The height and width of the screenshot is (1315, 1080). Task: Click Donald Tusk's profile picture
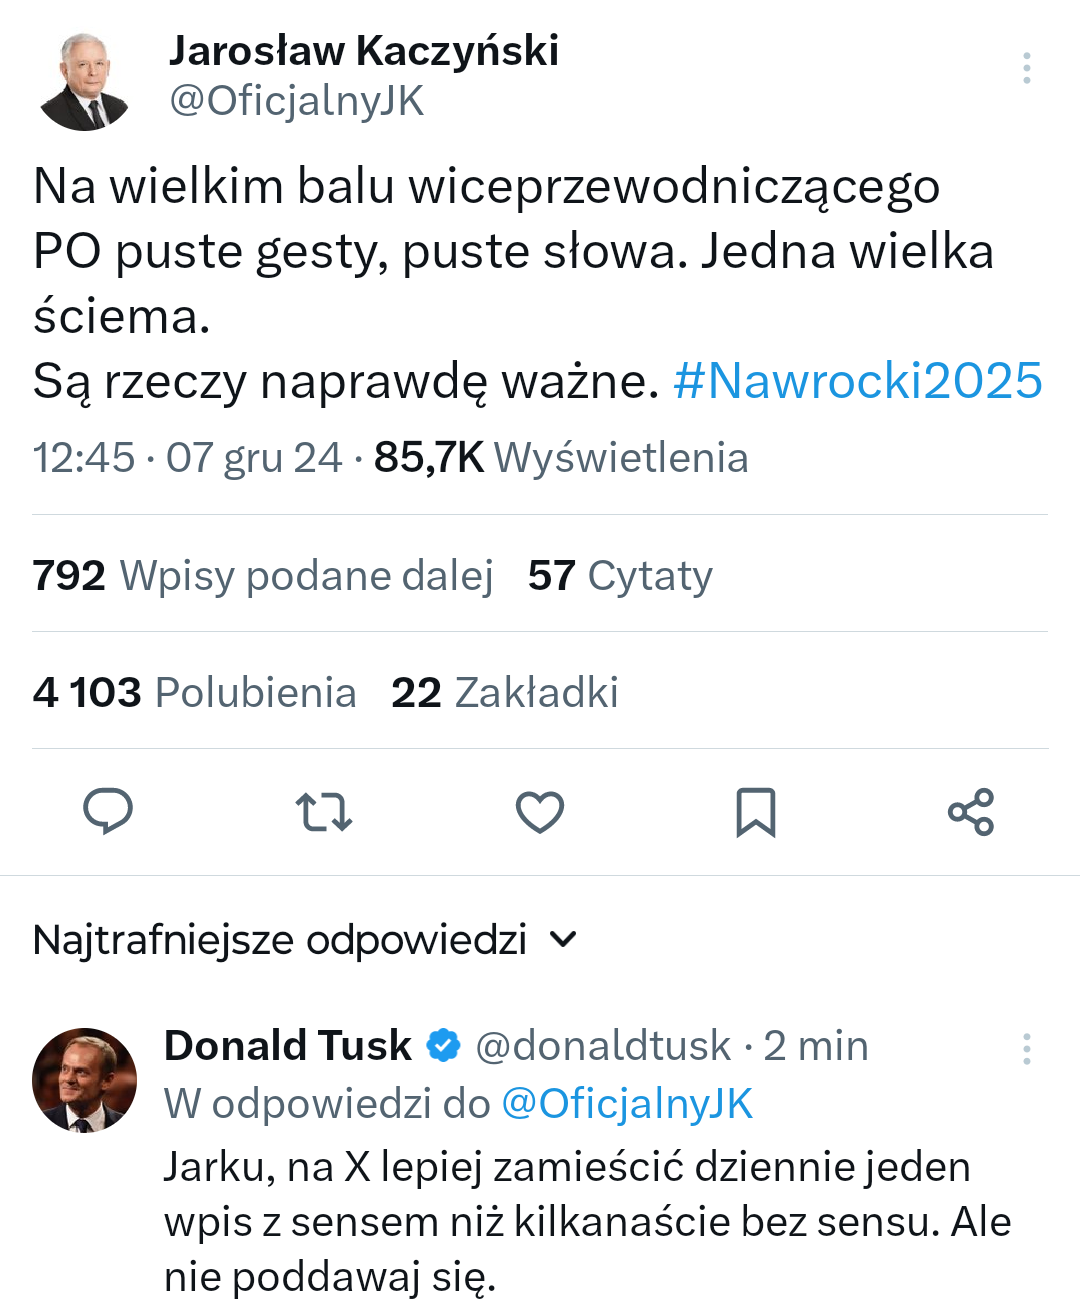pos(85,1080)
